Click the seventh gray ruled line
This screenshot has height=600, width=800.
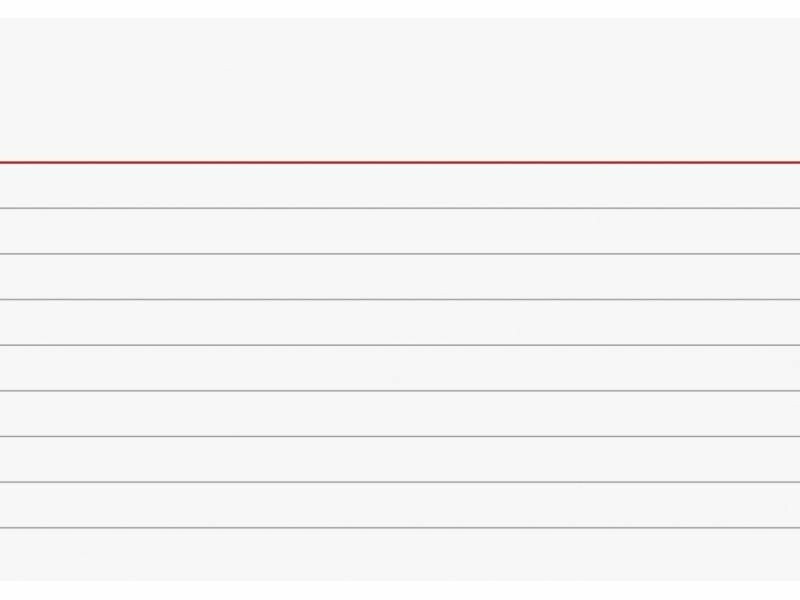[400, 482]
